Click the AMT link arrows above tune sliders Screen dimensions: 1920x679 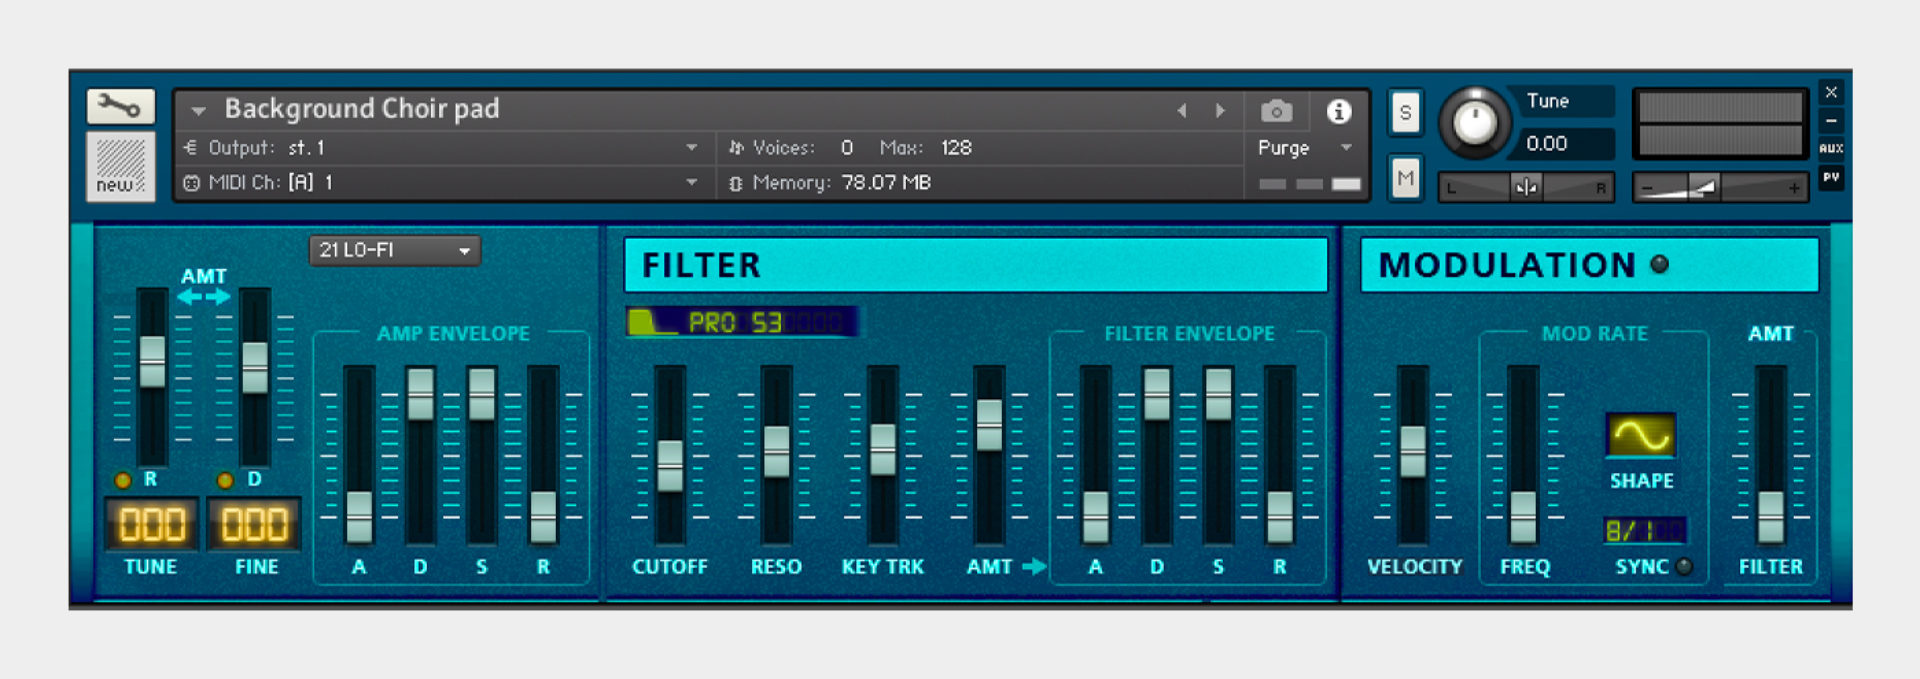pyautogui.click(x=204, y=296)
